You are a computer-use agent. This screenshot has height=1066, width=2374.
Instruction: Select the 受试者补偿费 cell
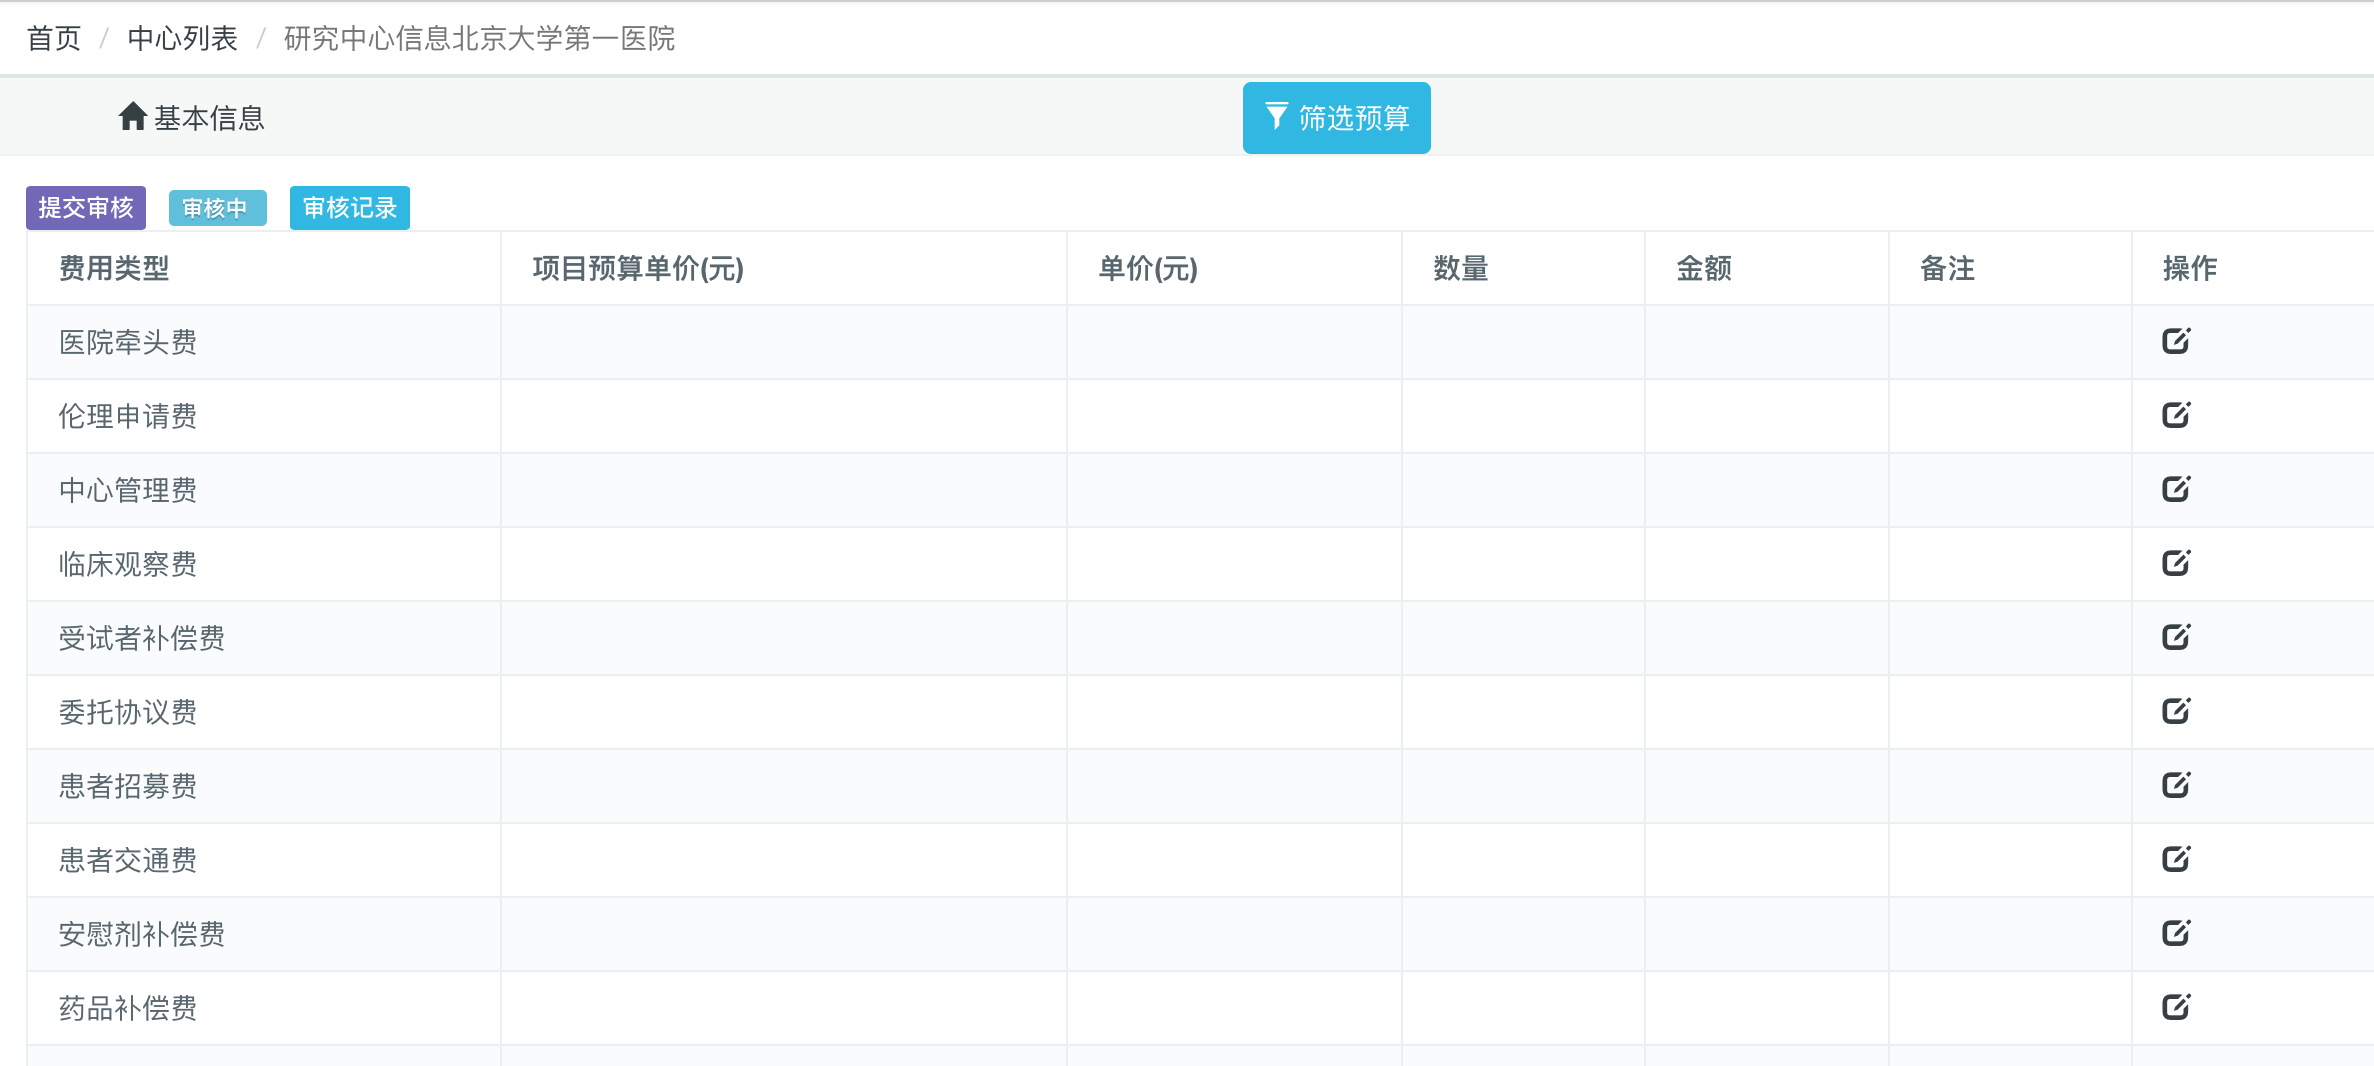tap(264, 638)
